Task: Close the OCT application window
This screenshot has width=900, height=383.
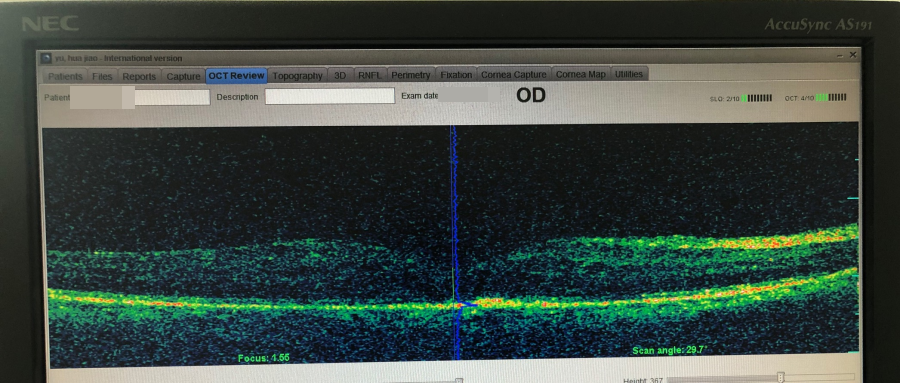Action: click(853, 55)
